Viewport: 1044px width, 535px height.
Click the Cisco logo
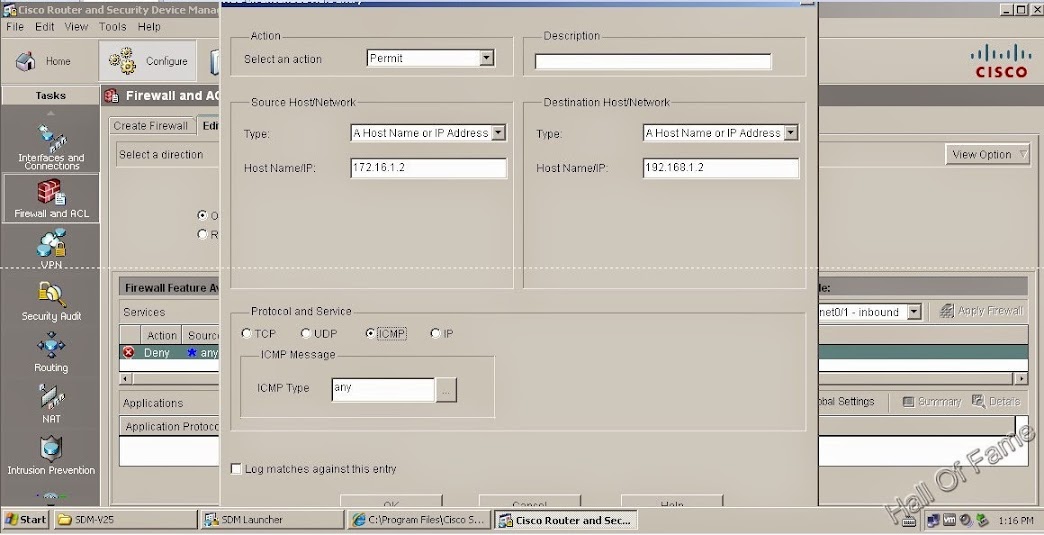1001,61
